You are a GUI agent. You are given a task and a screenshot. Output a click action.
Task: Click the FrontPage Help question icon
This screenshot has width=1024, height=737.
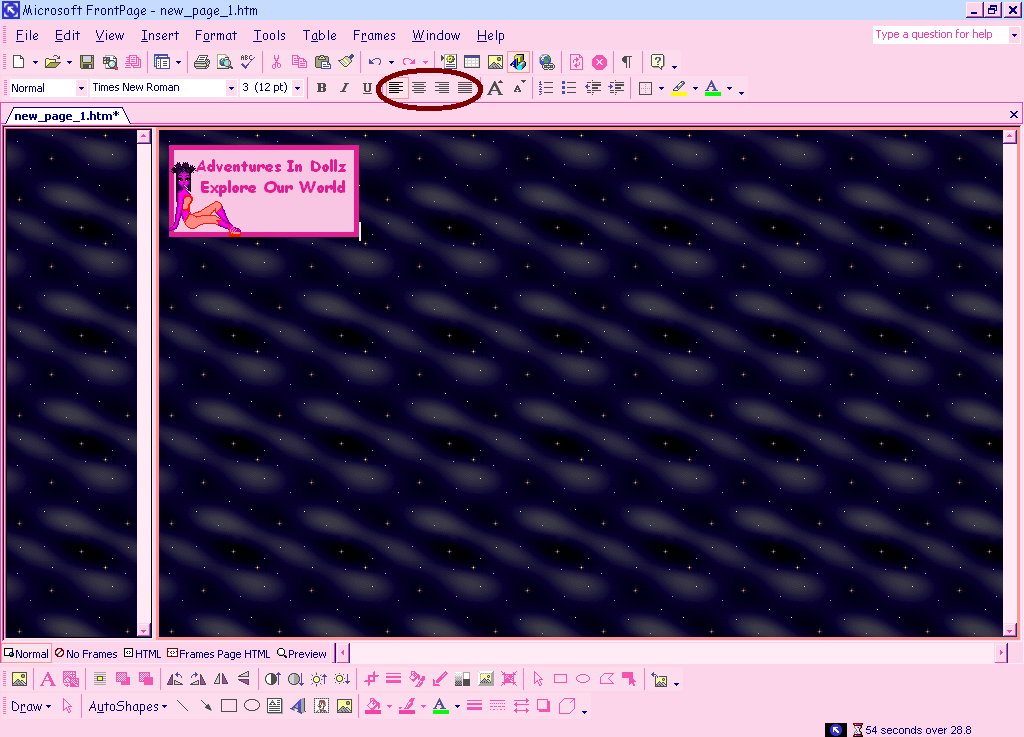(x=658, y=62)
